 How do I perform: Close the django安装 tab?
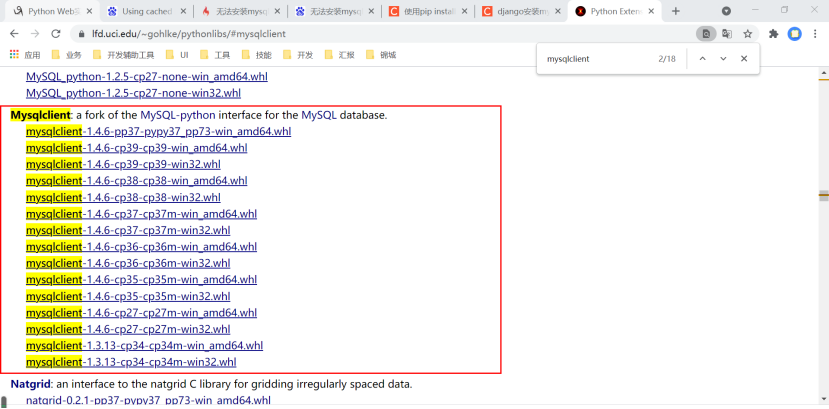557,11
